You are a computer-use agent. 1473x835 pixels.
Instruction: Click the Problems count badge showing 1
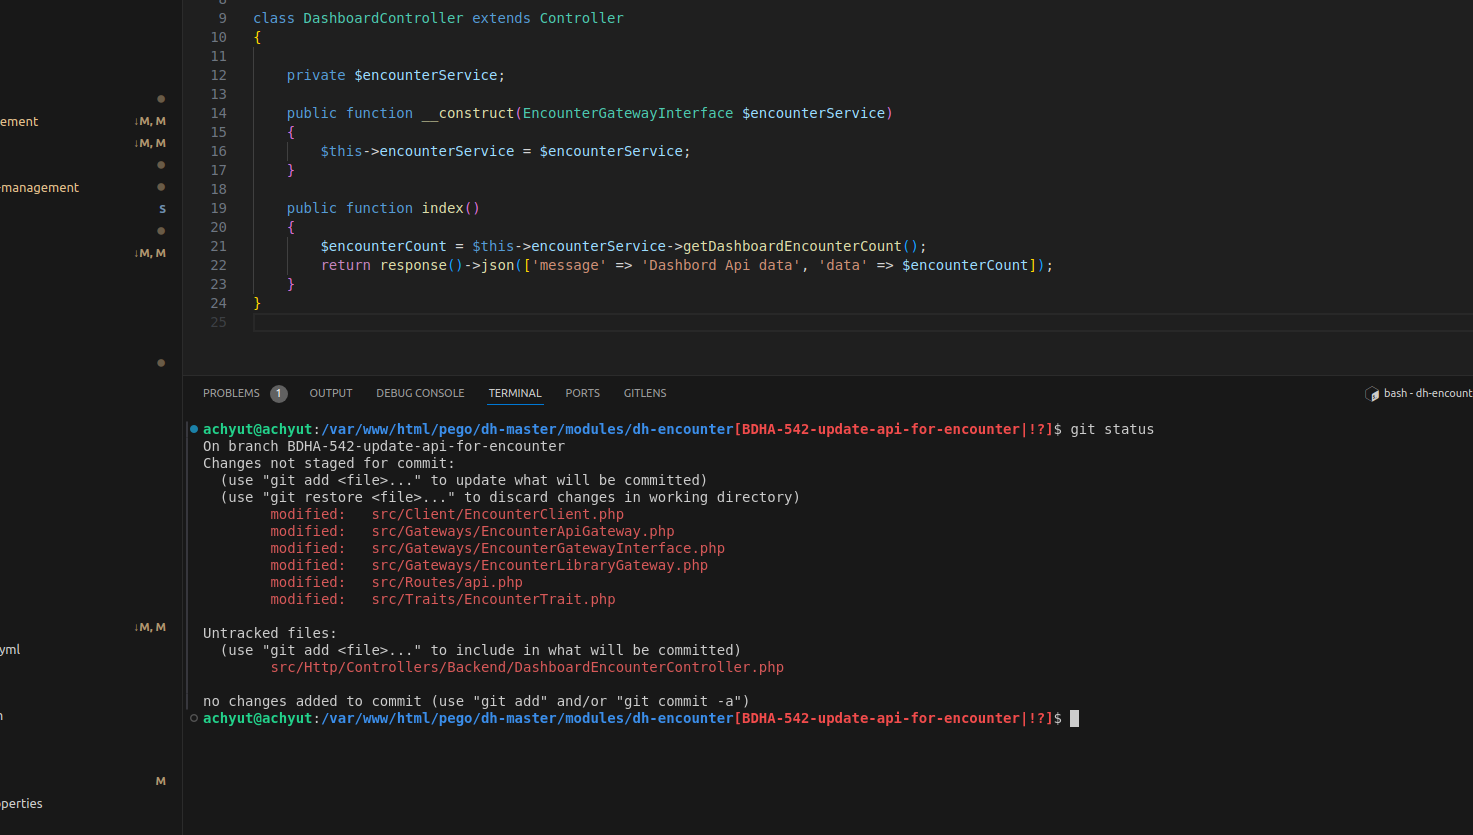[x=279, y=394]
